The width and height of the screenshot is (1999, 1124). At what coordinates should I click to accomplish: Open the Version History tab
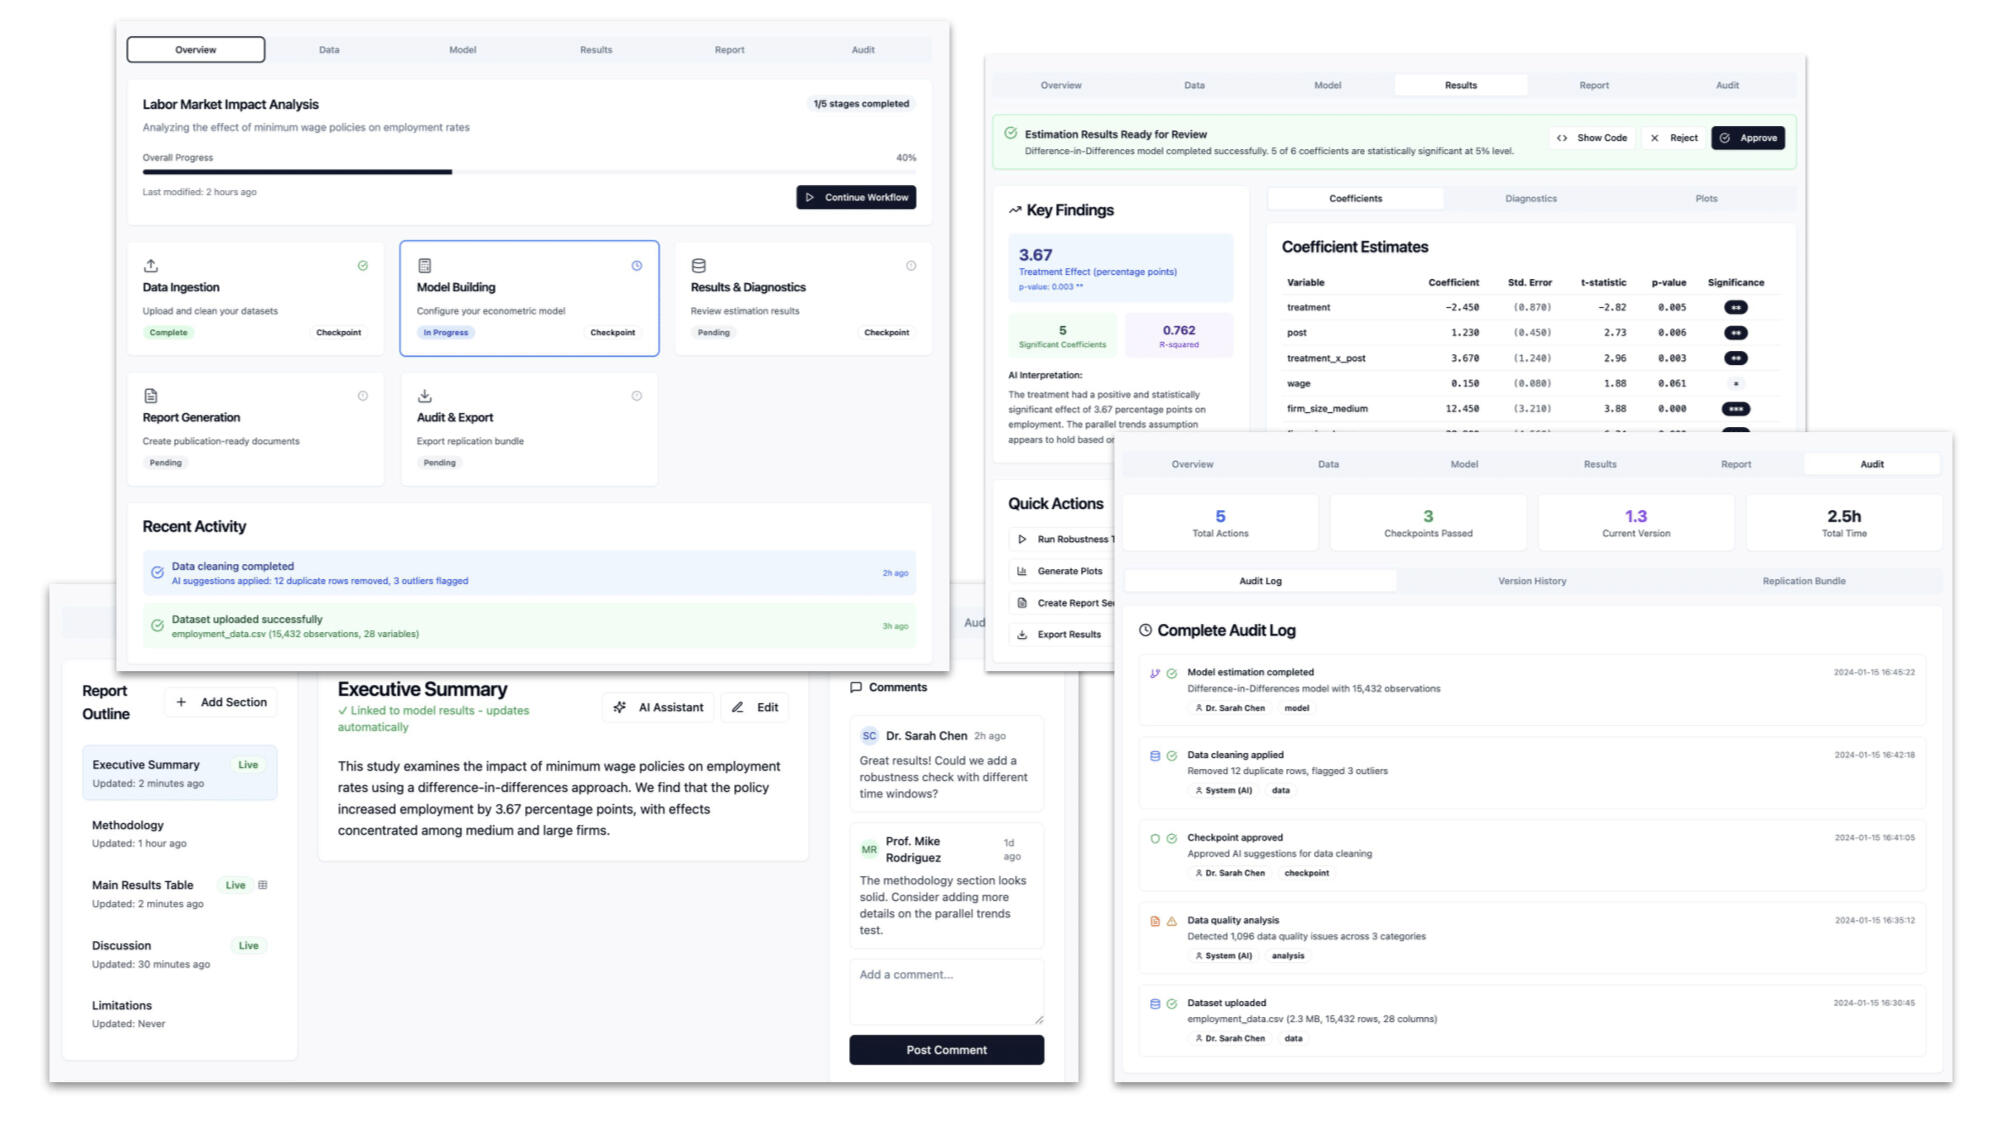(1531, 581)
